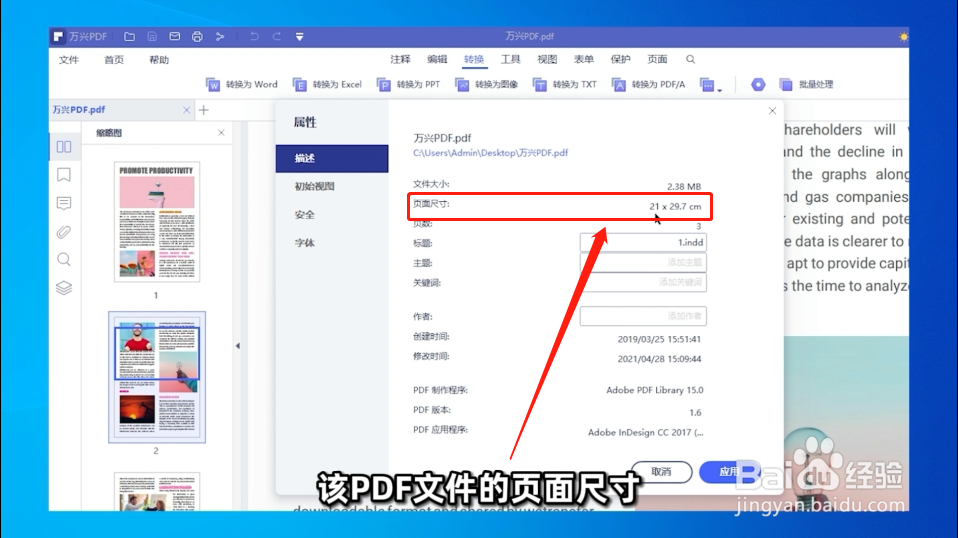Click the 取消 cancel button

pyautogui.click(x=661, y=472)
